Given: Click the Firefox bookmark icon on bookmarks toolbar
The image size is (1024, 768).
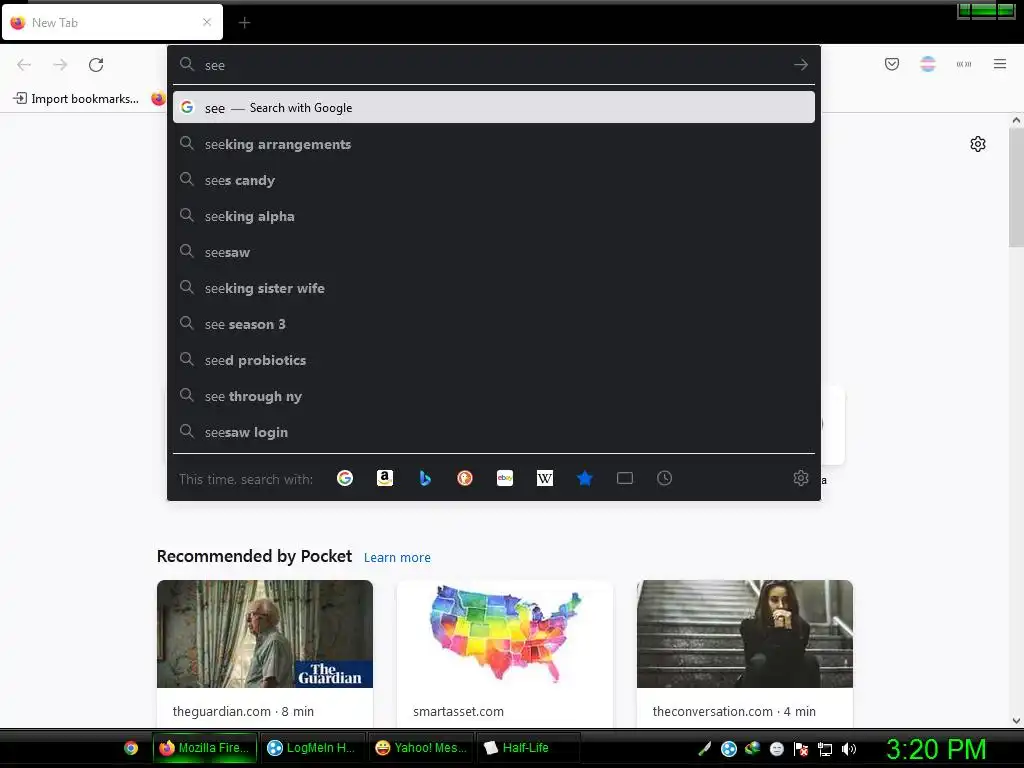Looking at the screenshot, I should click(158, 99).
